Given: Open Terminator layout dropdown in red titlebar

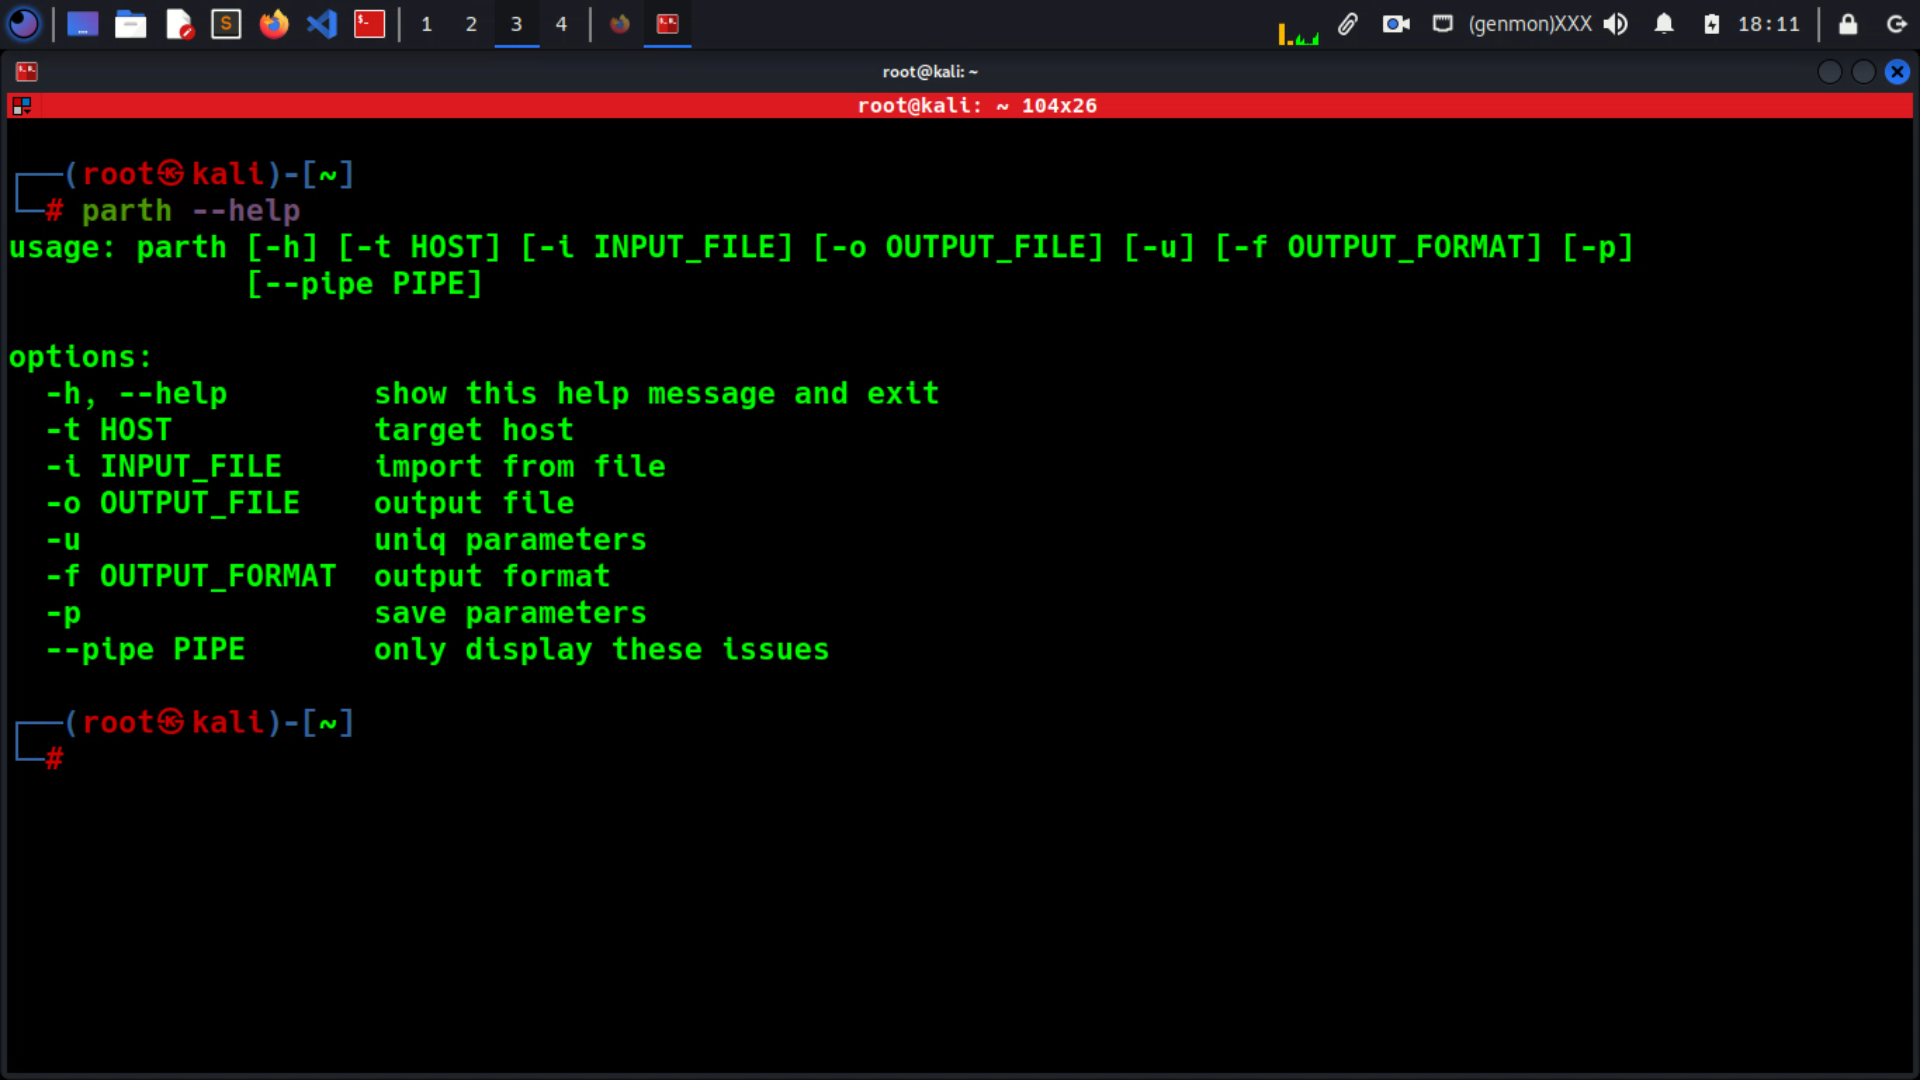Looking at the screenshot, I should 22,105.
